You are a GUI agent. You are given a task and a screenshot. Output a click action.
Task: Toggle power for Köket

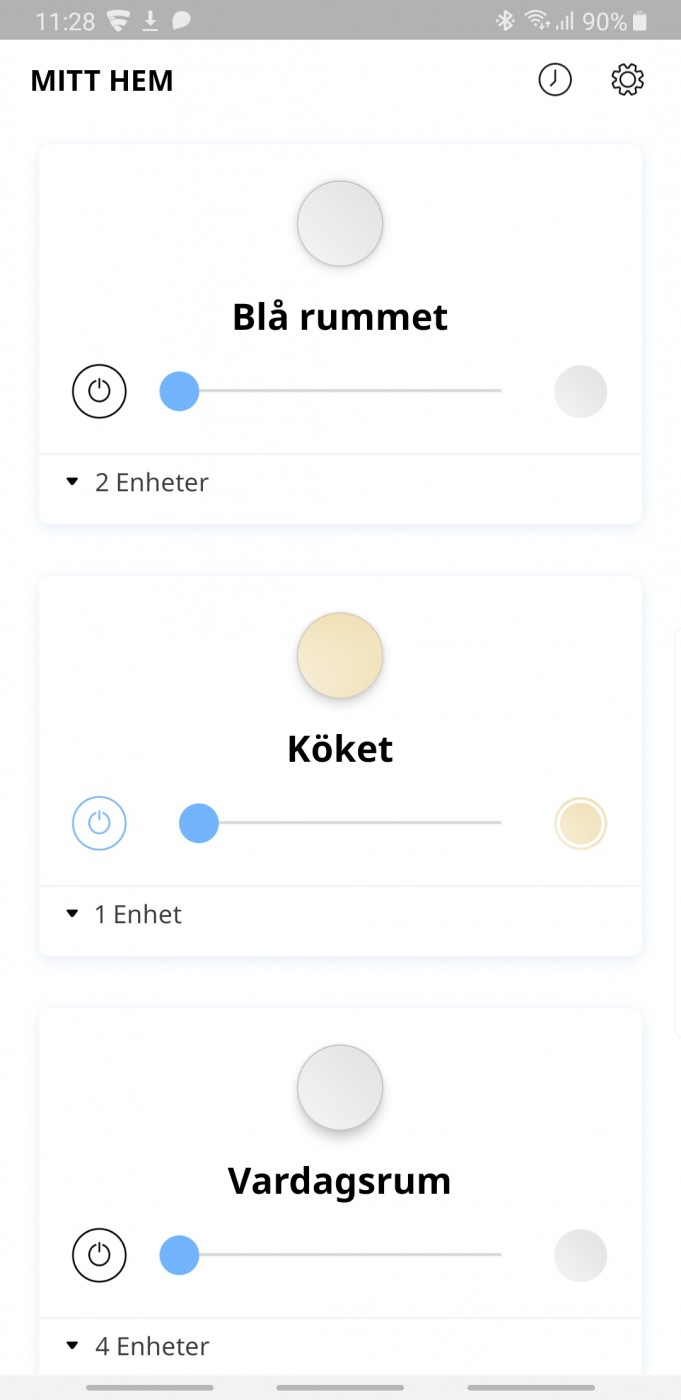pyautogui.click(x=99, y=824)
